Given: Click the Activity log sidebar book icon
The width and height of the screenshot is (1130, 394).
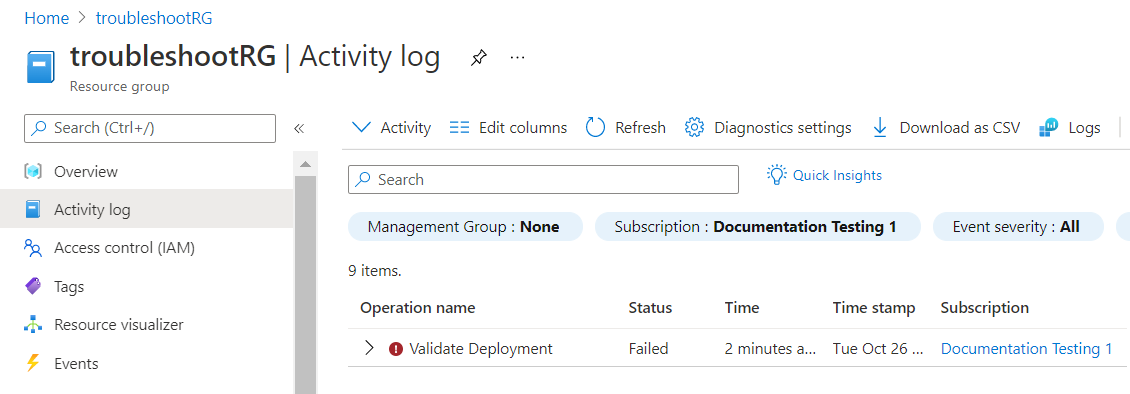Looking at the screenshot, I should [x=33, y=210].
